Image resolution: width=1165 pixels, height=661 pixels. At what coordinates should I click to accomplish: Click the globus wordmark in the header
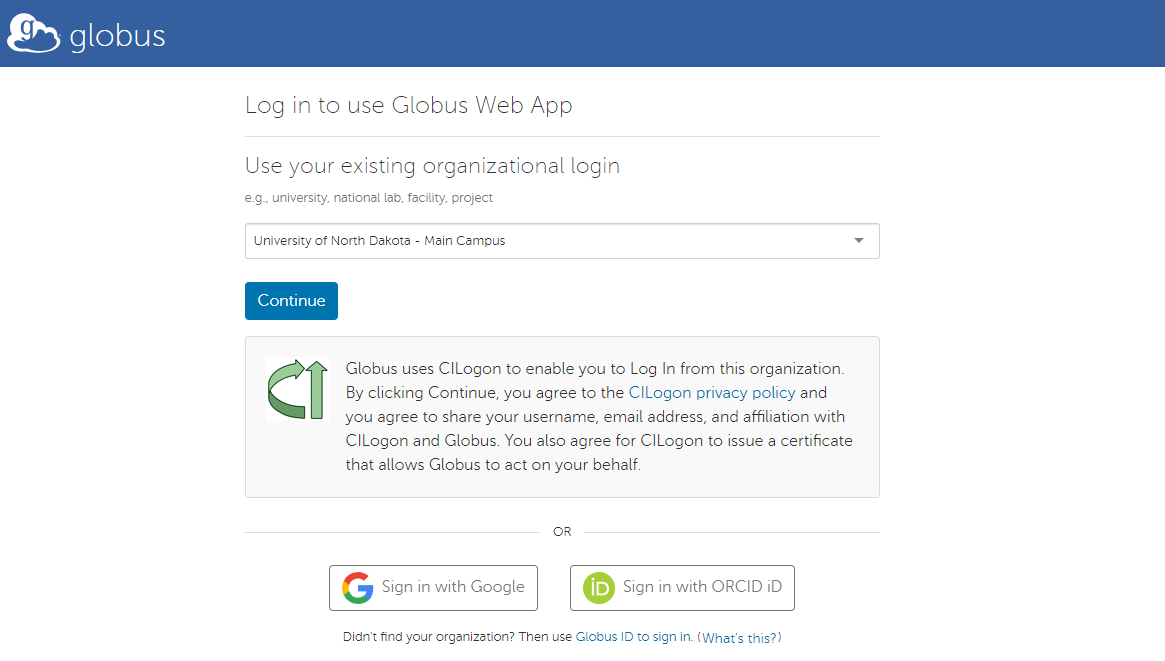(117, 37)
